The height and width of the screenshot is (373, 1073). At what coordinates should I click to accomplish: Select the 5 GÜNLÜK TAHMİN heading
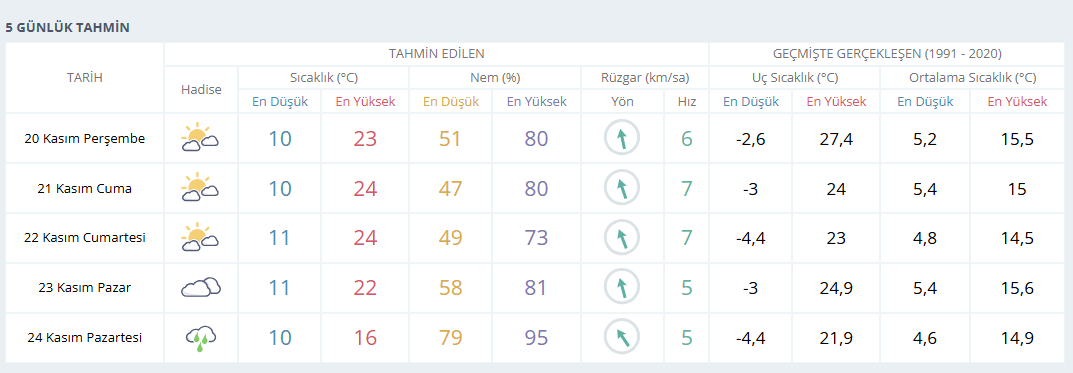point(68,28)
